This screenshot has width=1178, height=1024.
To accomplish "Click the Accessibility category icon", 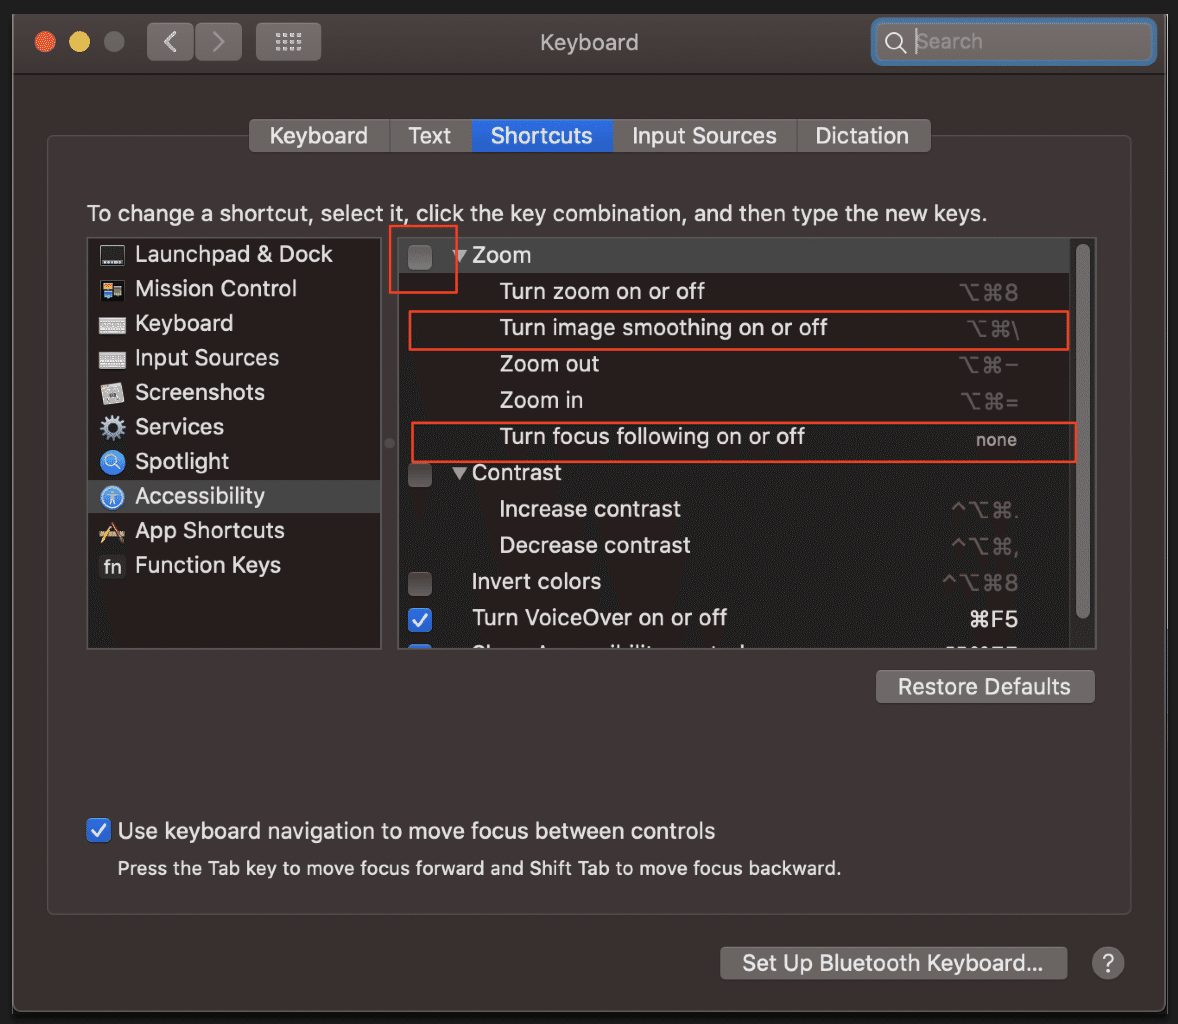I will point(112,497).
